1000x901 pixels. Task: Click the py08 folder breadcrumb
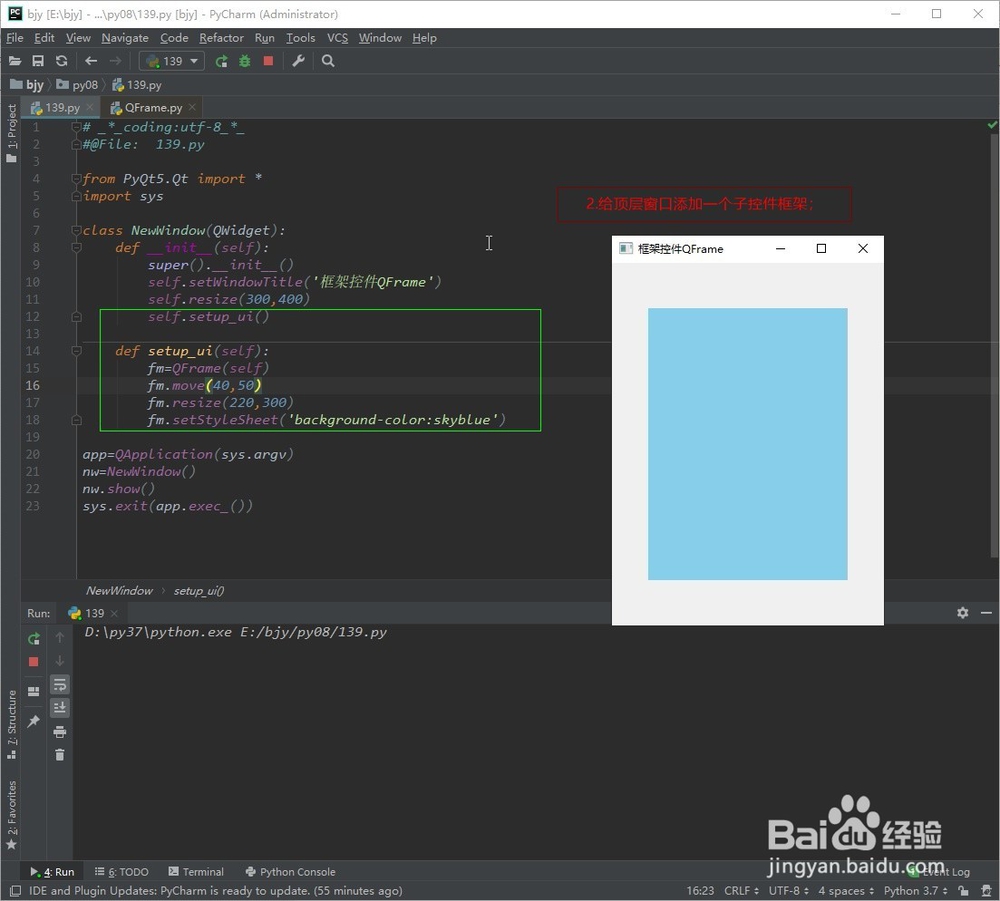click(x=78, y=85)
